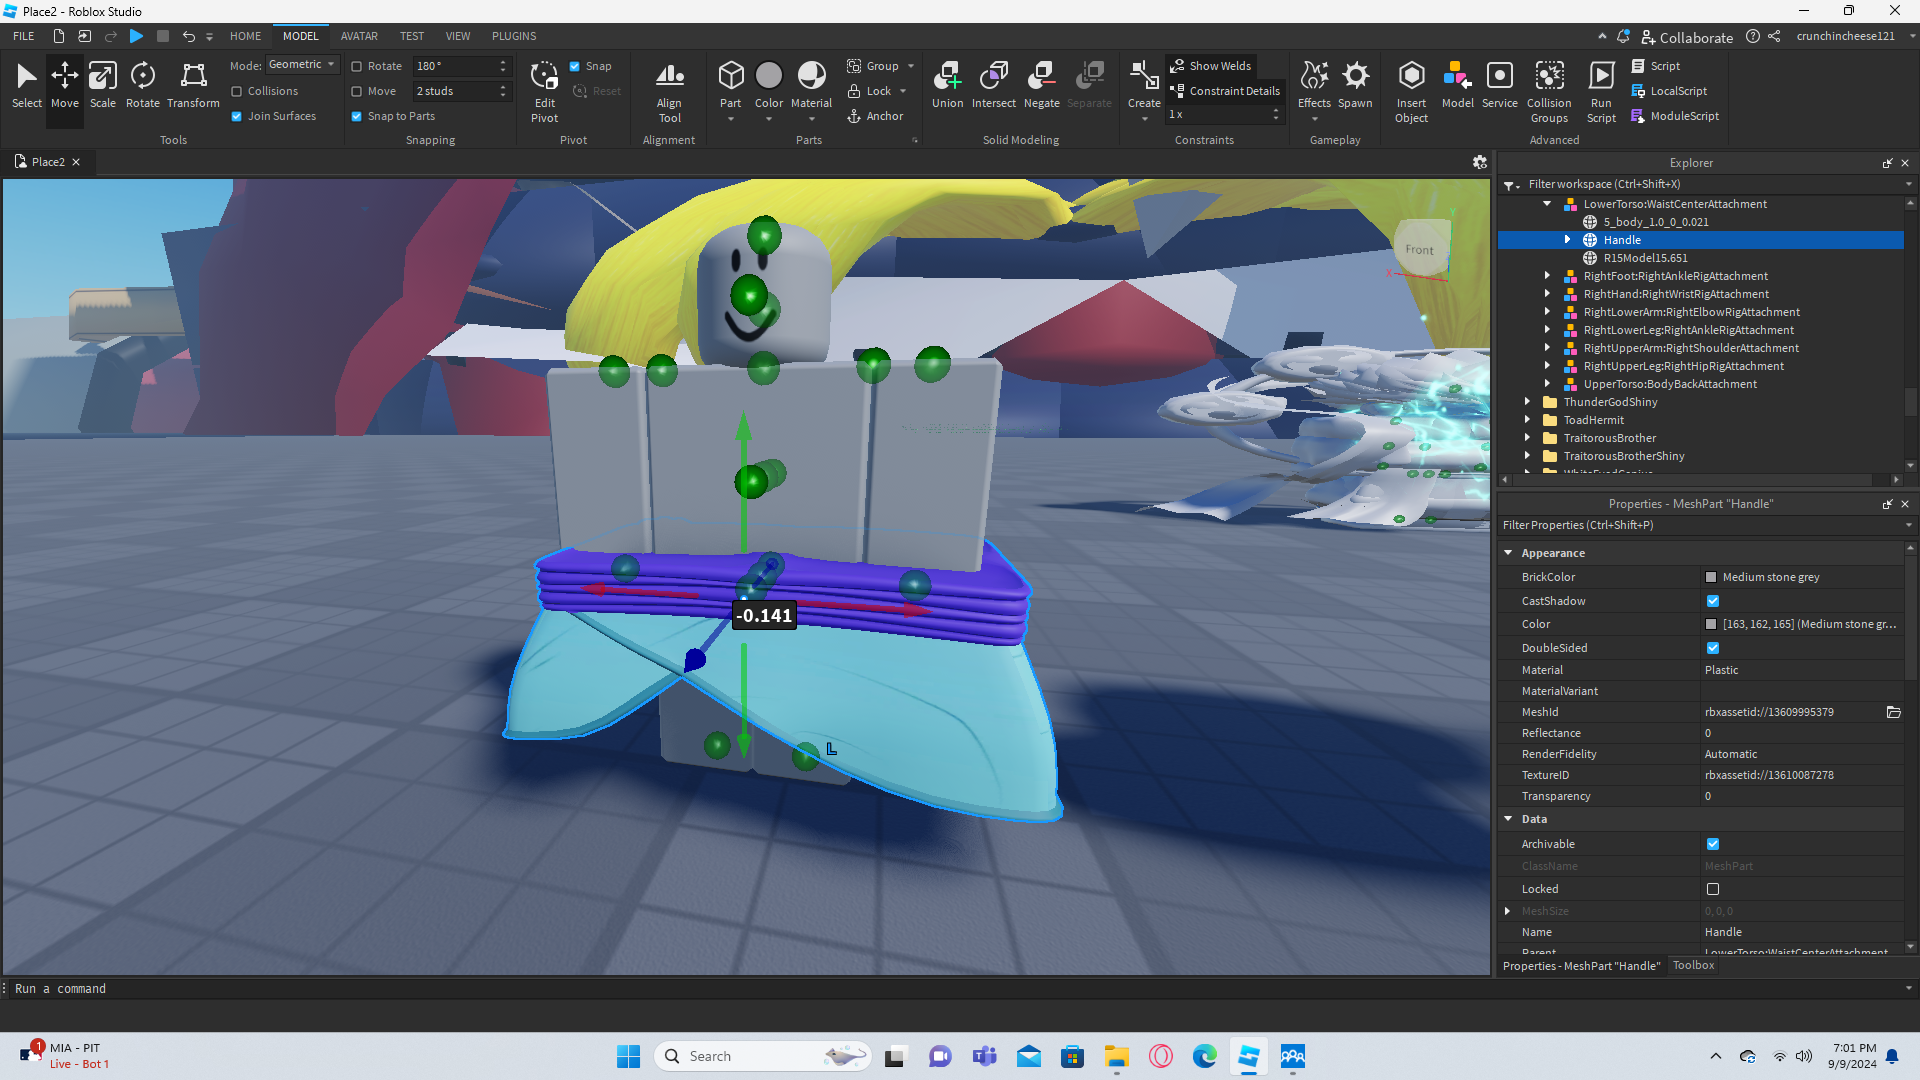This screenshot has width=1920, height=1080.
Task: Uncheck the CastShadow property
Action: pyautogui.click(x=1713, y=601)
